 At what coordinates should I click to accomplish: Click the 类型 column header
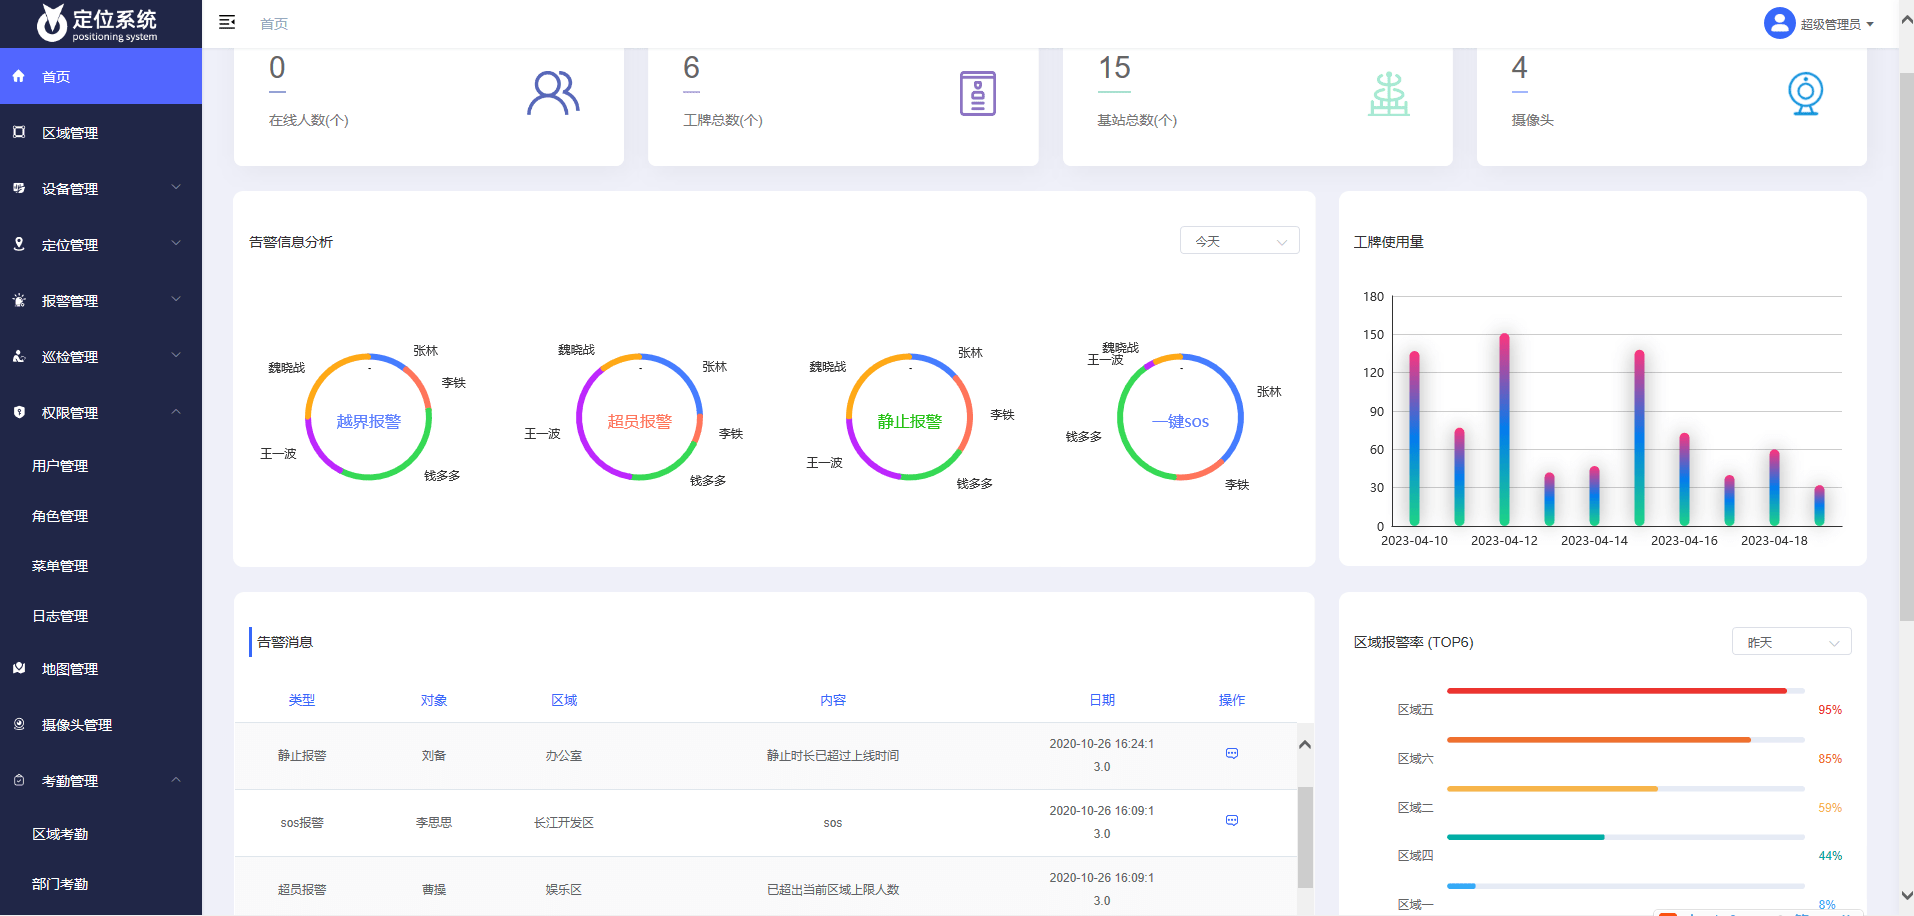point(302,700)
